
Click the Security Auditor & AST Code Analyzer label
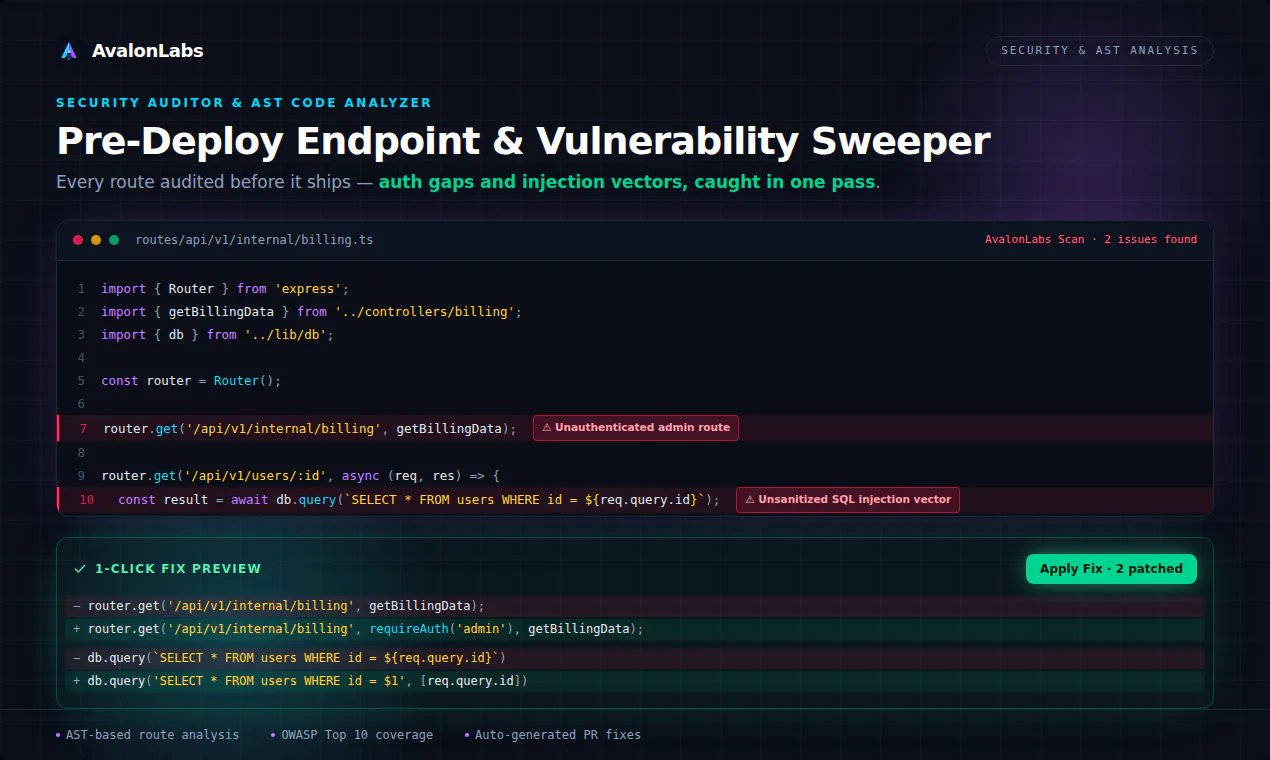pos(244,102)
